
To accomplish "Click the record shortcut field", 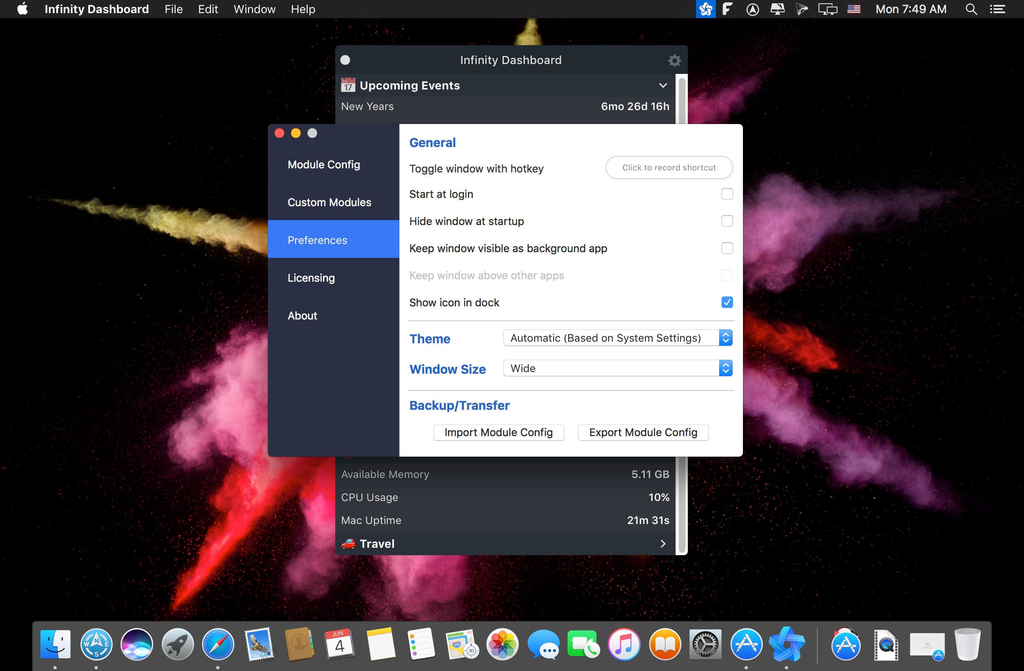I will coord(669,168).
